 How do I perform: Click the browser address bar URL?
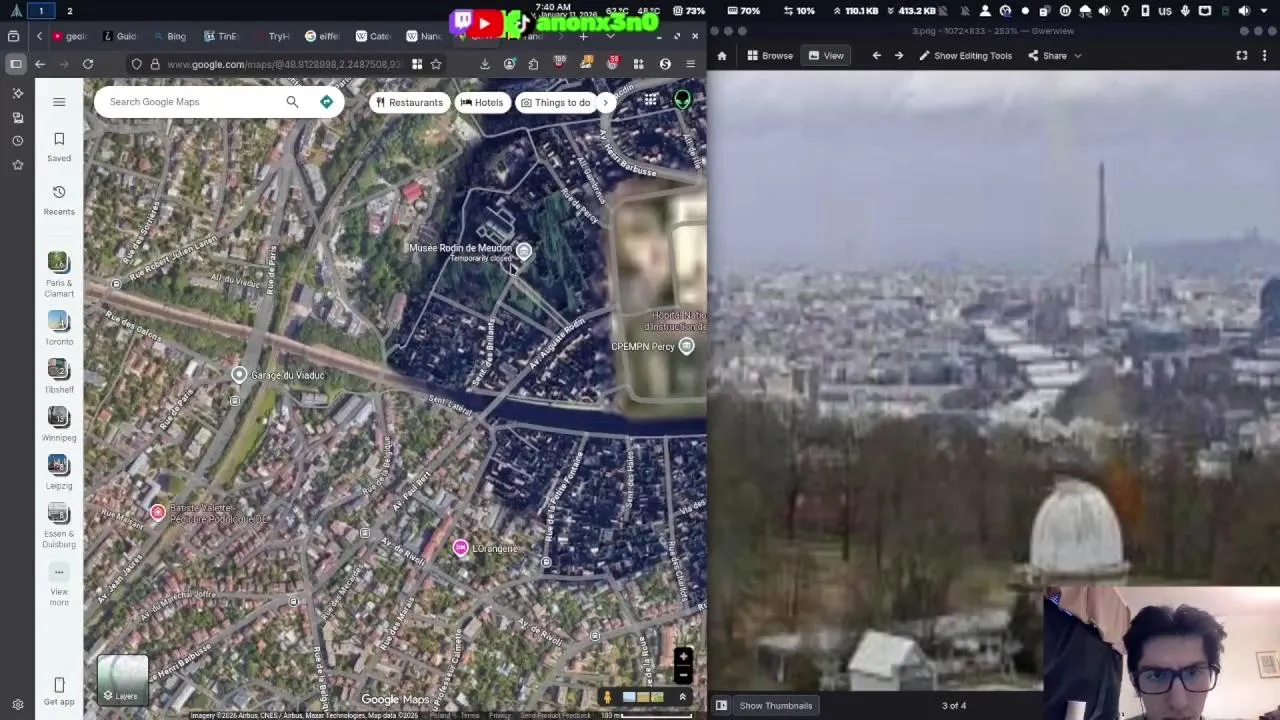(x=285, y=64)
